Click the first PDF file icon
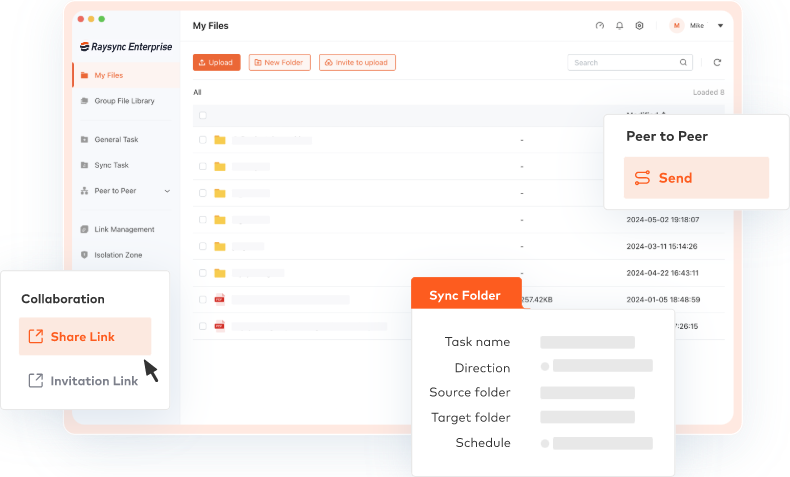This screenshot has width=790, height=477. coord(219,299)
